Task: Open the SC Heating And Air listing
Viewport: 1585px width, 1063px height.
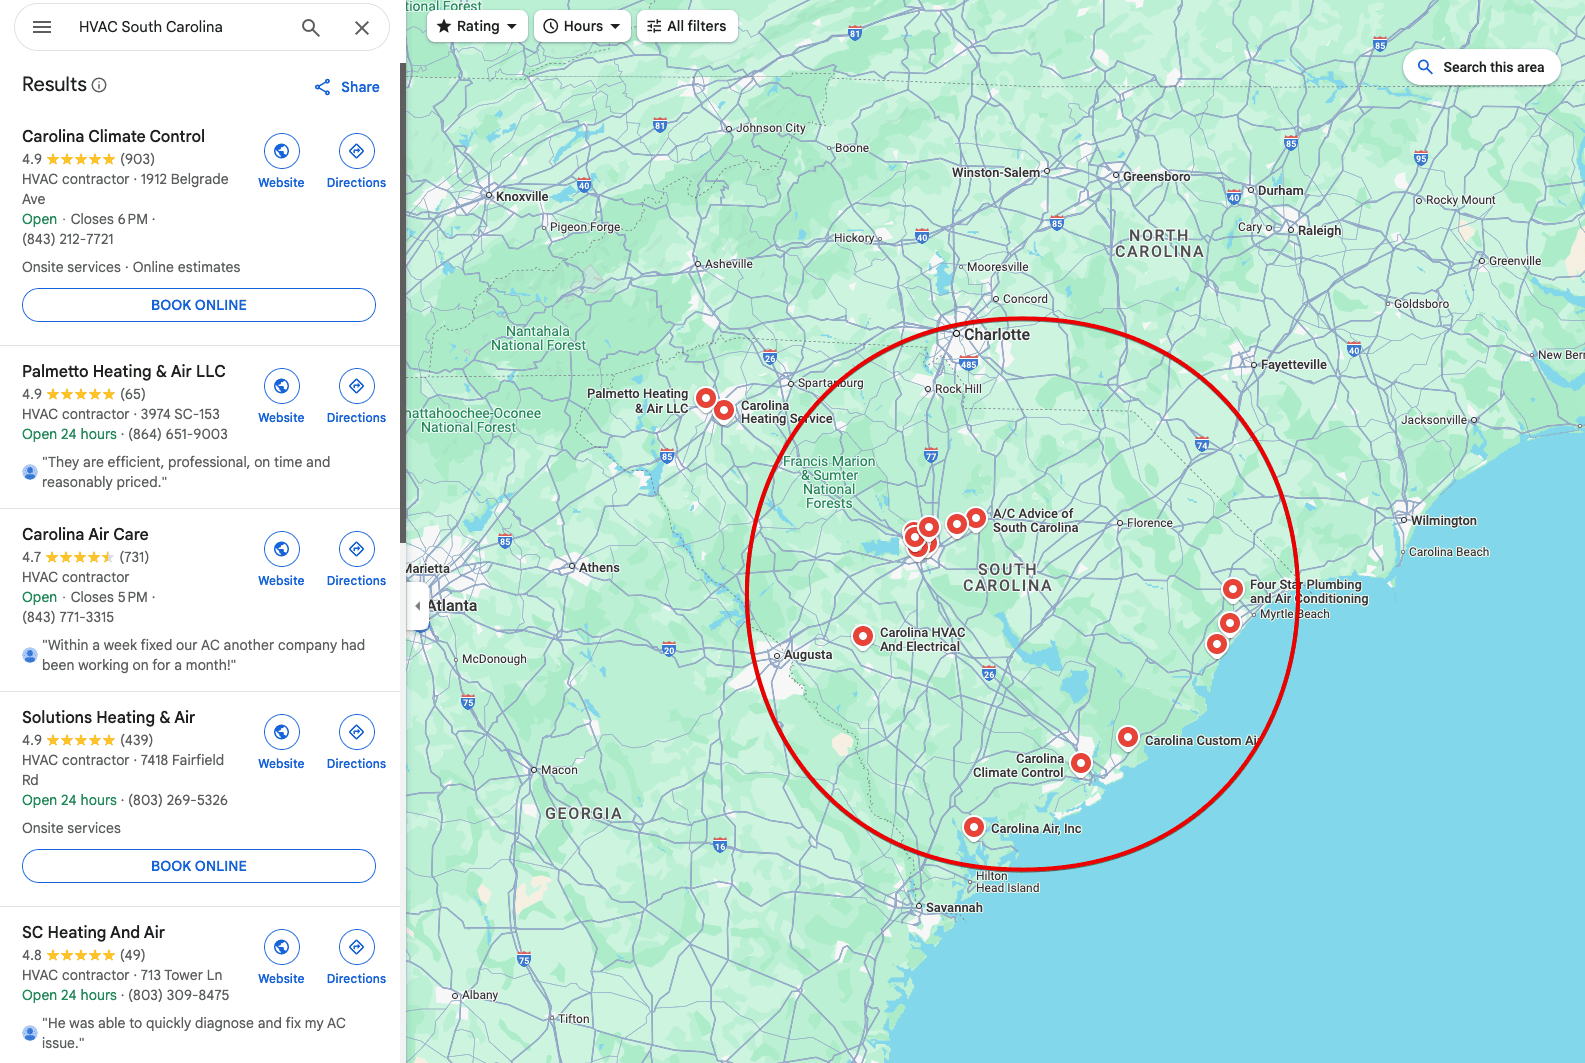Action: 93,932
